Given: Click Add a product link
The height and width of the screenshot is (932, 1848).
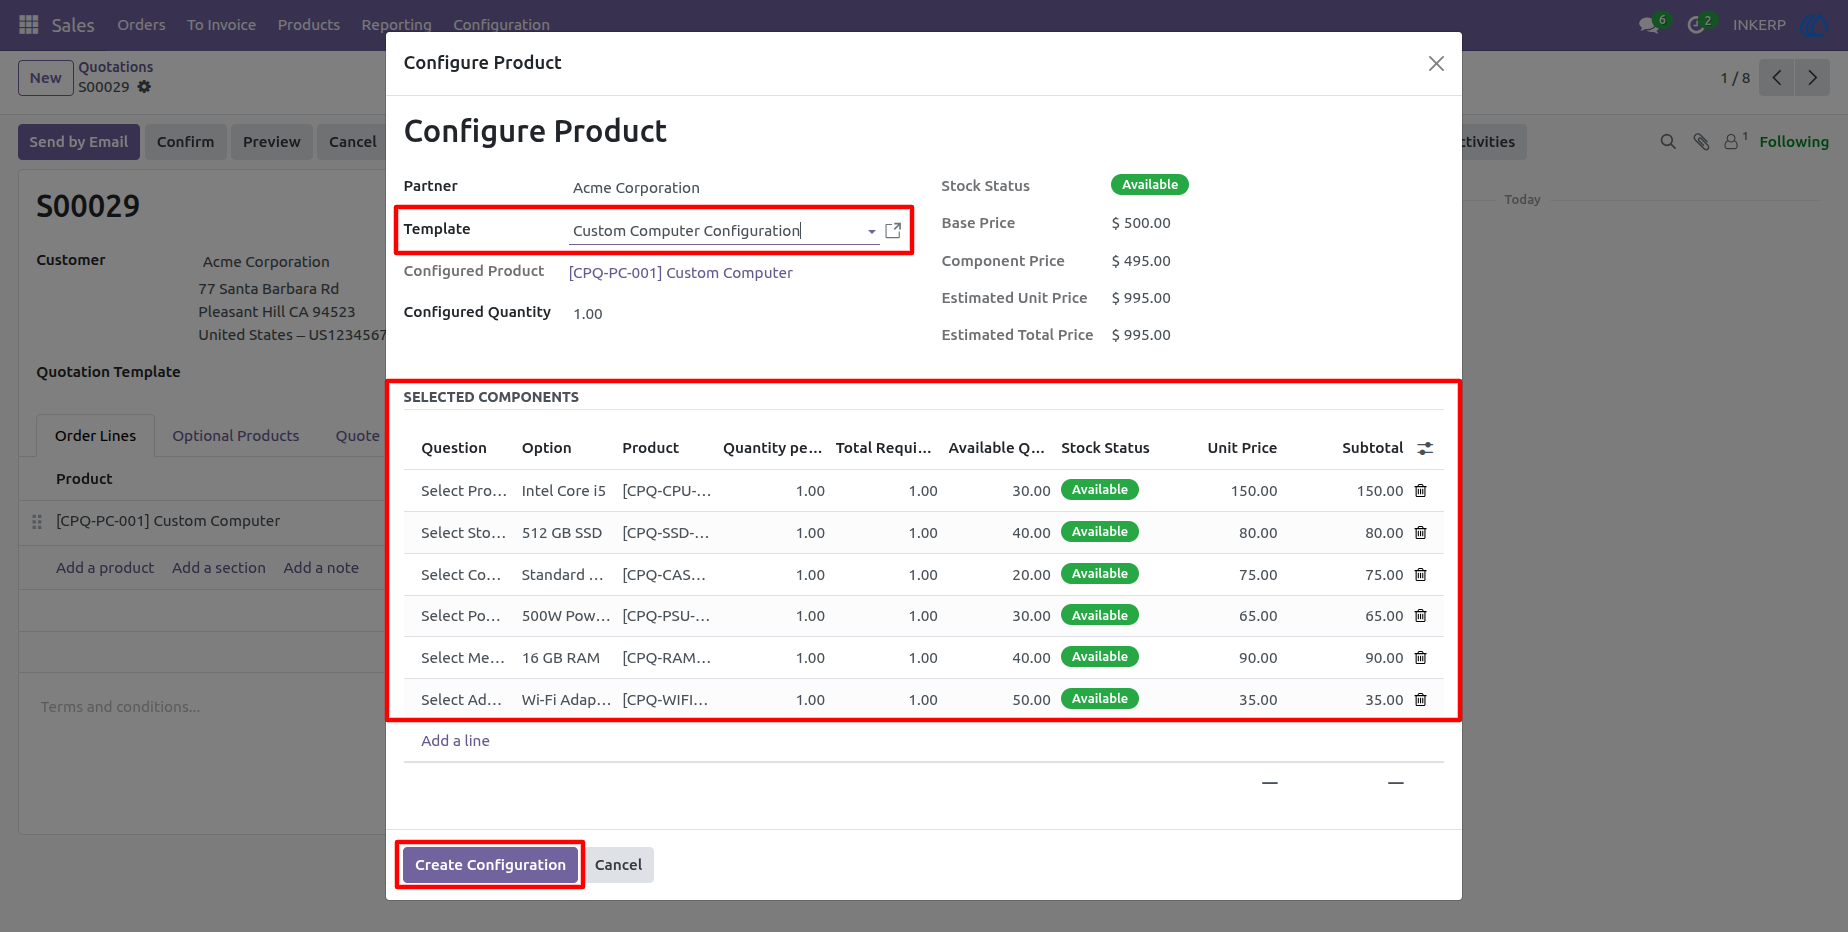Looking at the screenshot, I should coord(105,568).
